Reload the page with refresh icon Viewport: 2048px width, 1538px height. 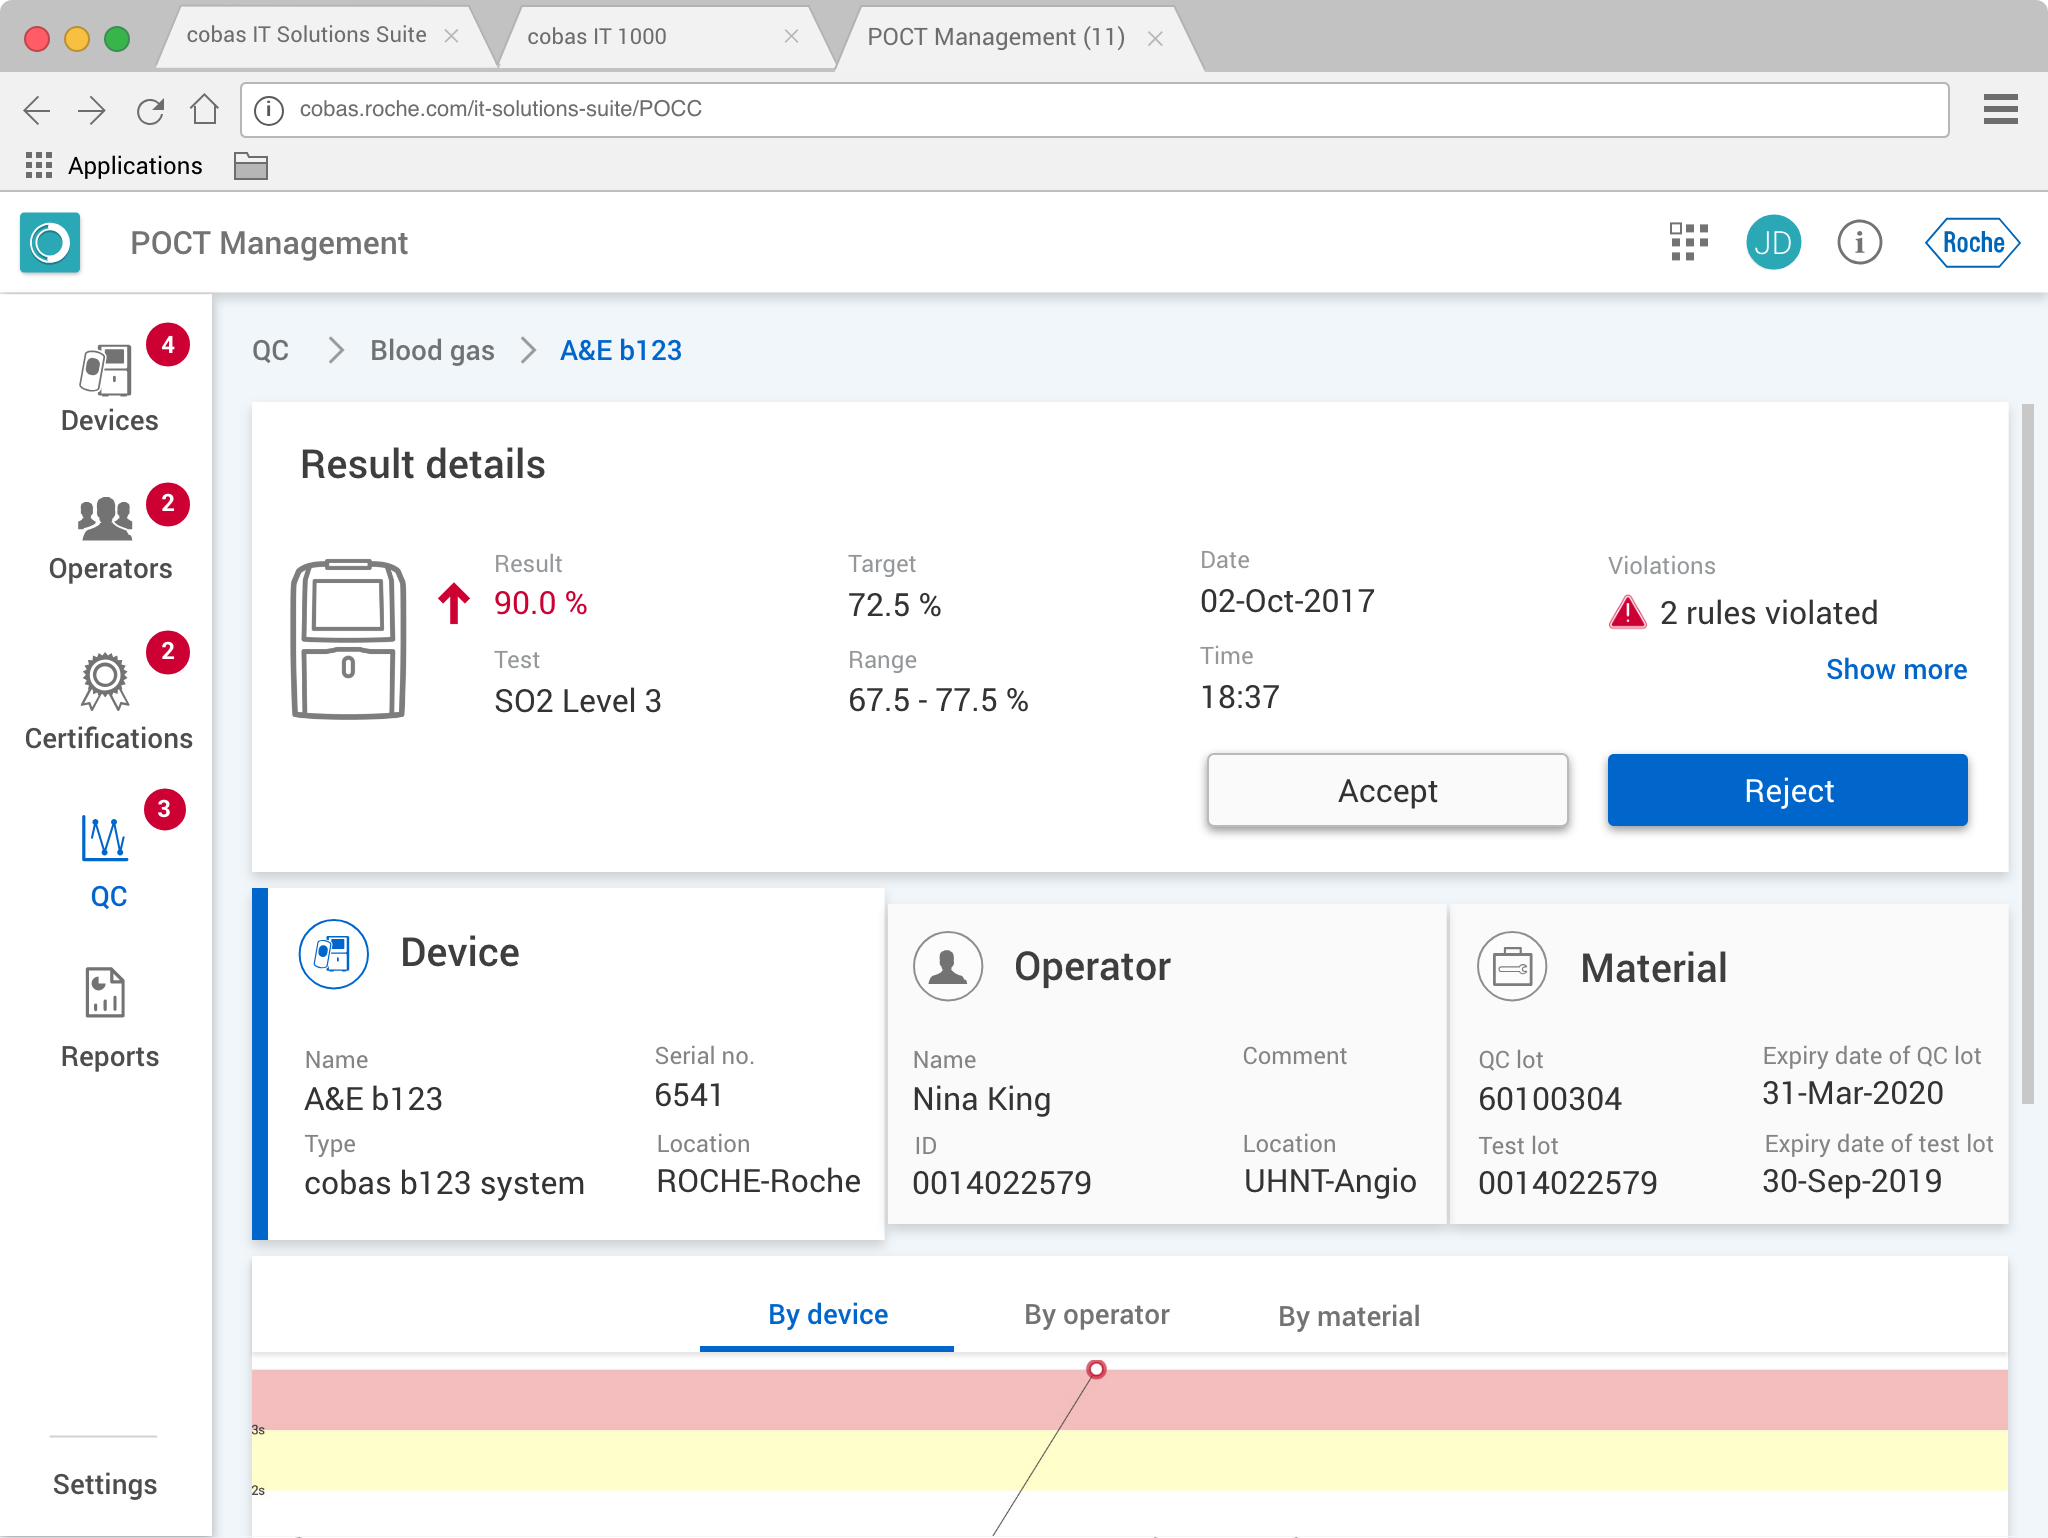tap(150, 110)
